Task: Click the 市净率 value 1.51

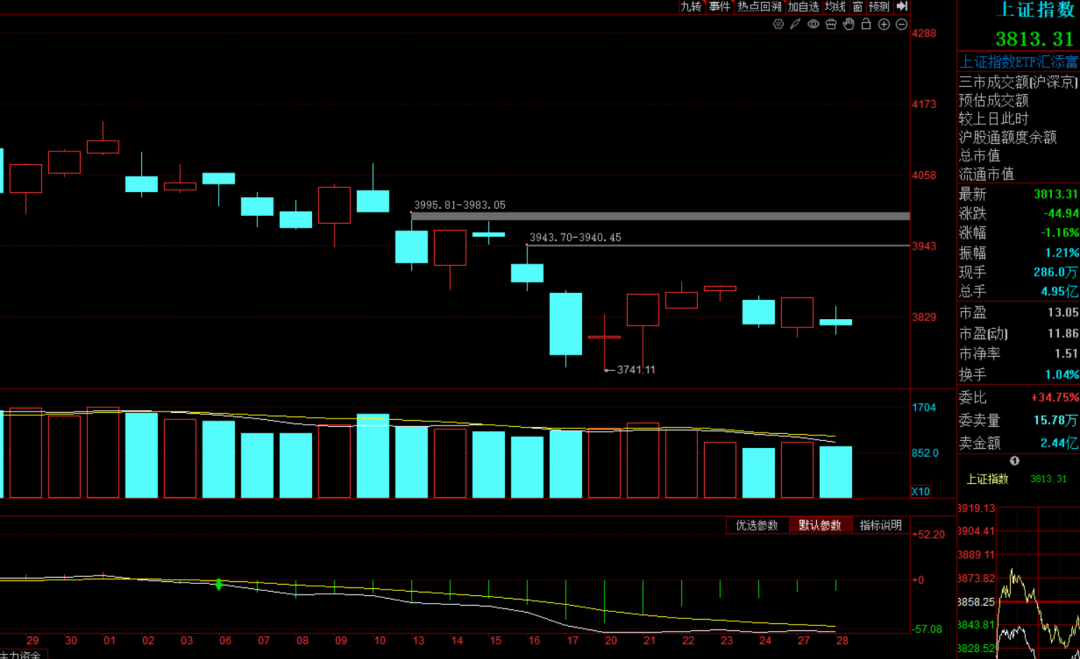Action: tap(1066, 353)
